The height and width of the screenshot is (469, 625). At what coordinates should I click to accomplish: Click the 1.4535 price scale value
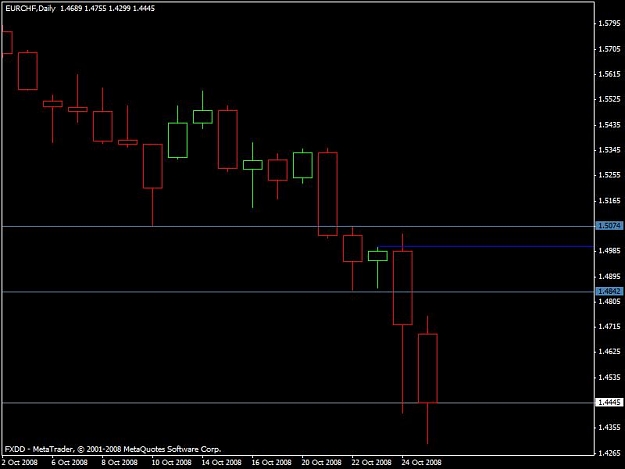click(x=609, y=377)
